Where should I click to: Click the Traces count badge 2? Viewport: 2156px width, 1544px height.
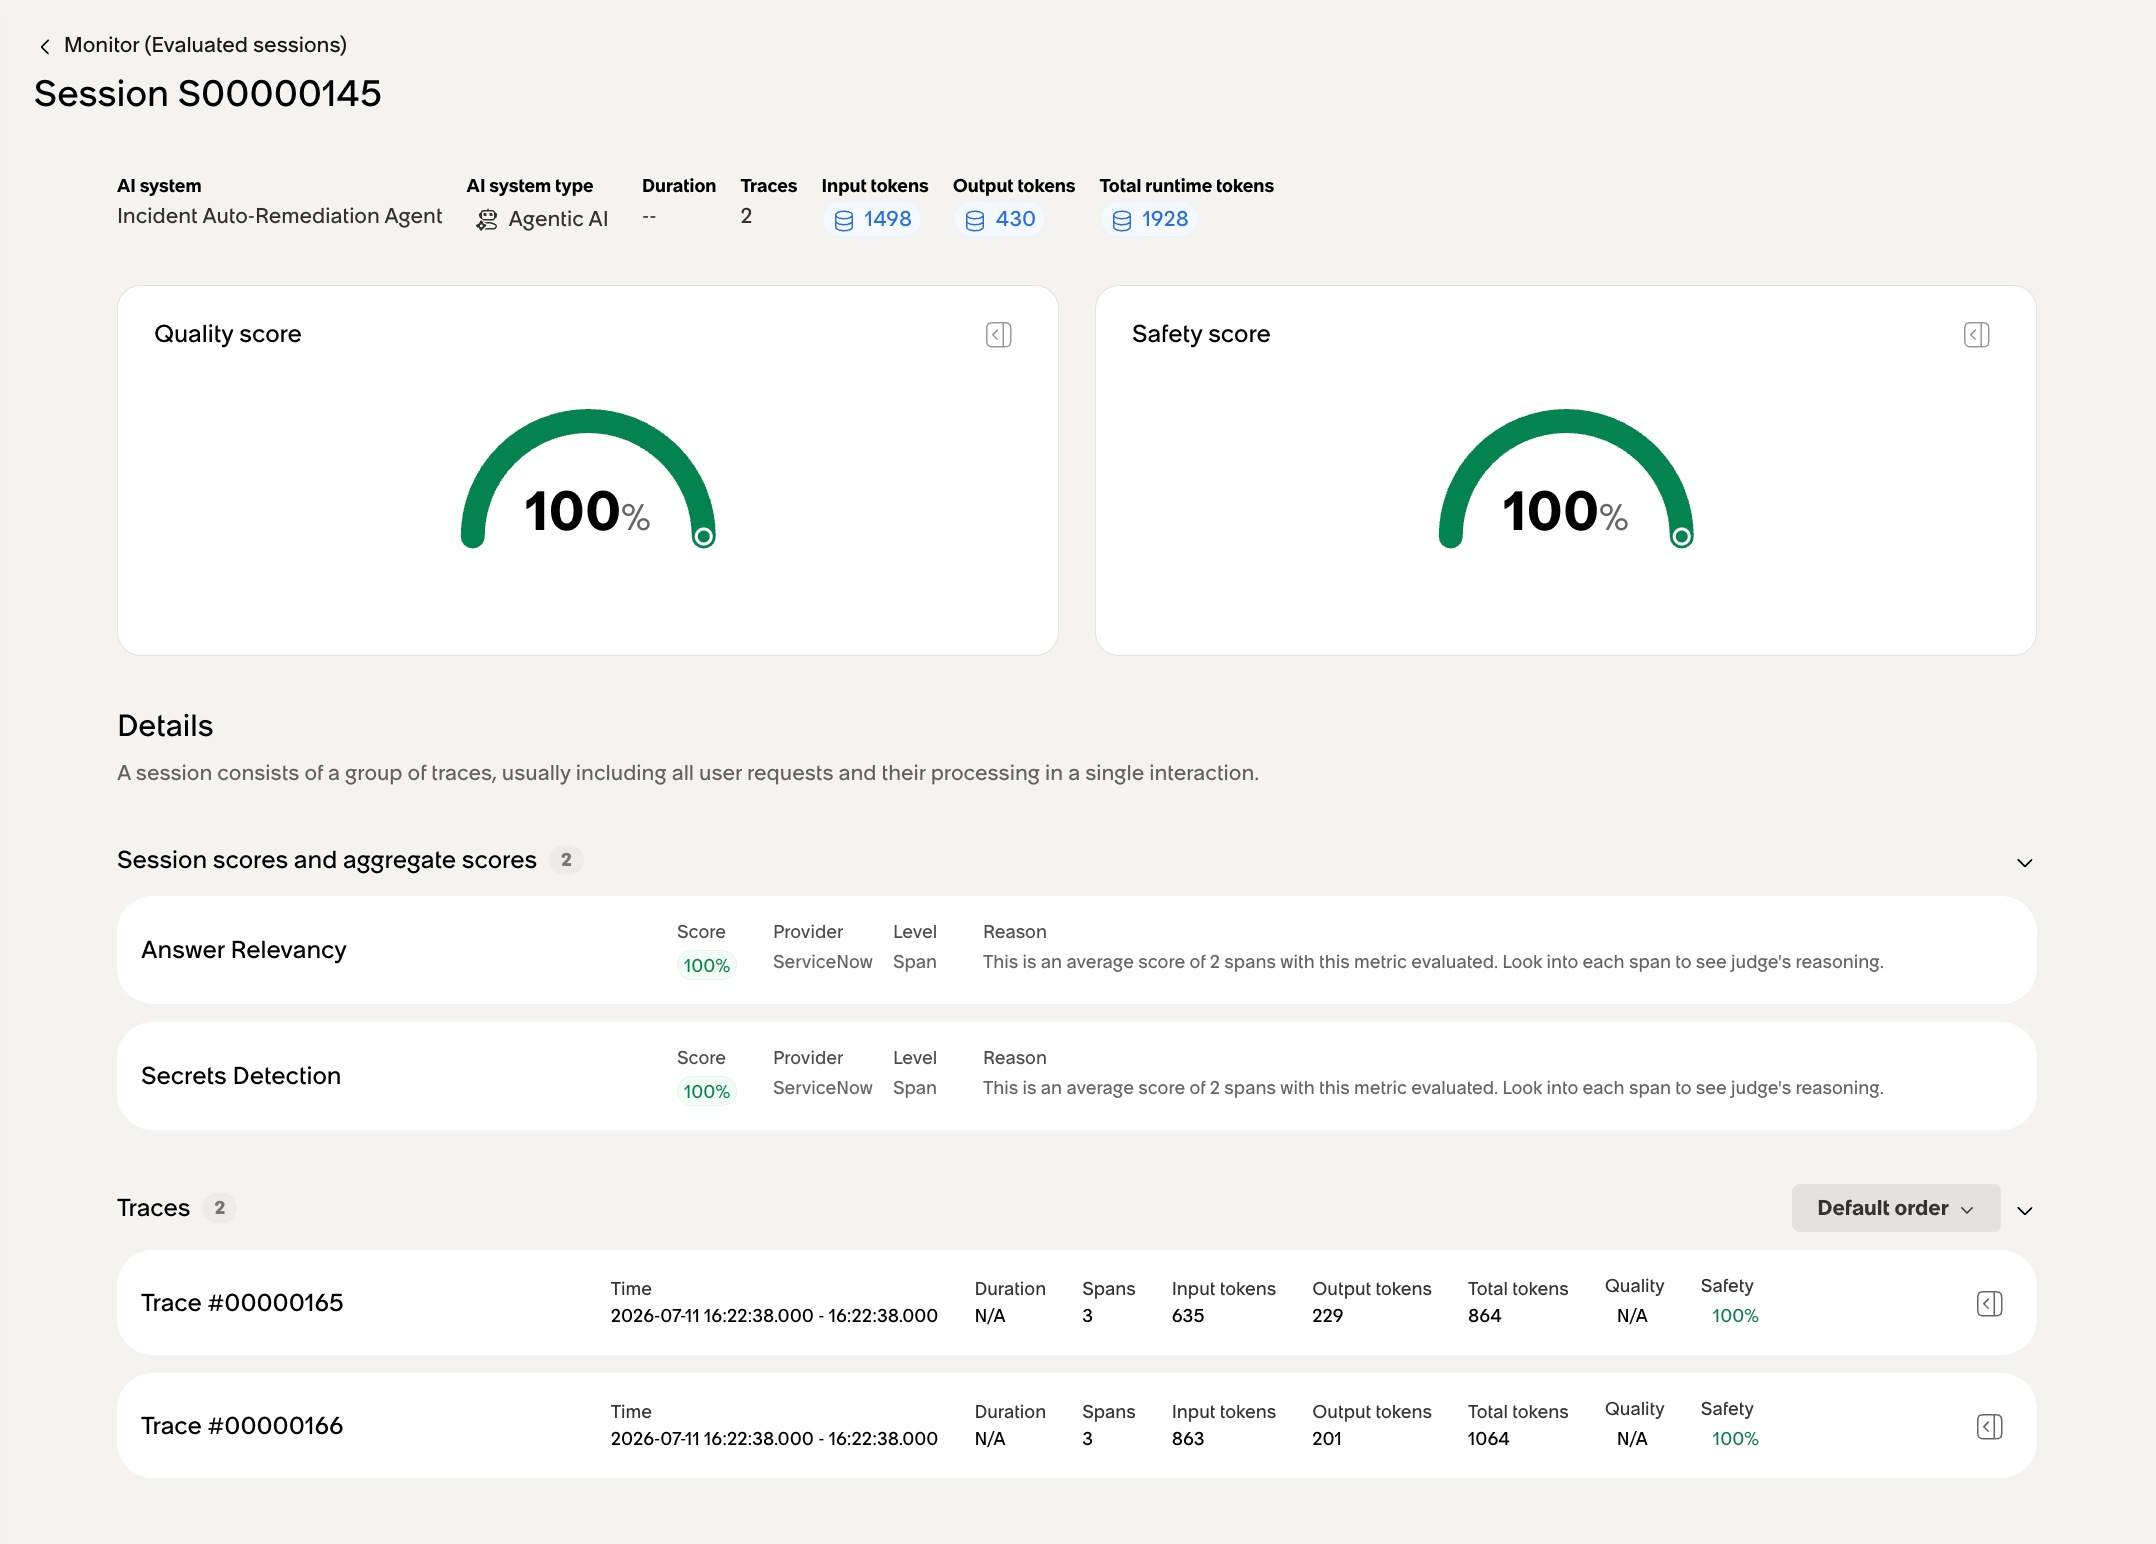pos(219,1208)
